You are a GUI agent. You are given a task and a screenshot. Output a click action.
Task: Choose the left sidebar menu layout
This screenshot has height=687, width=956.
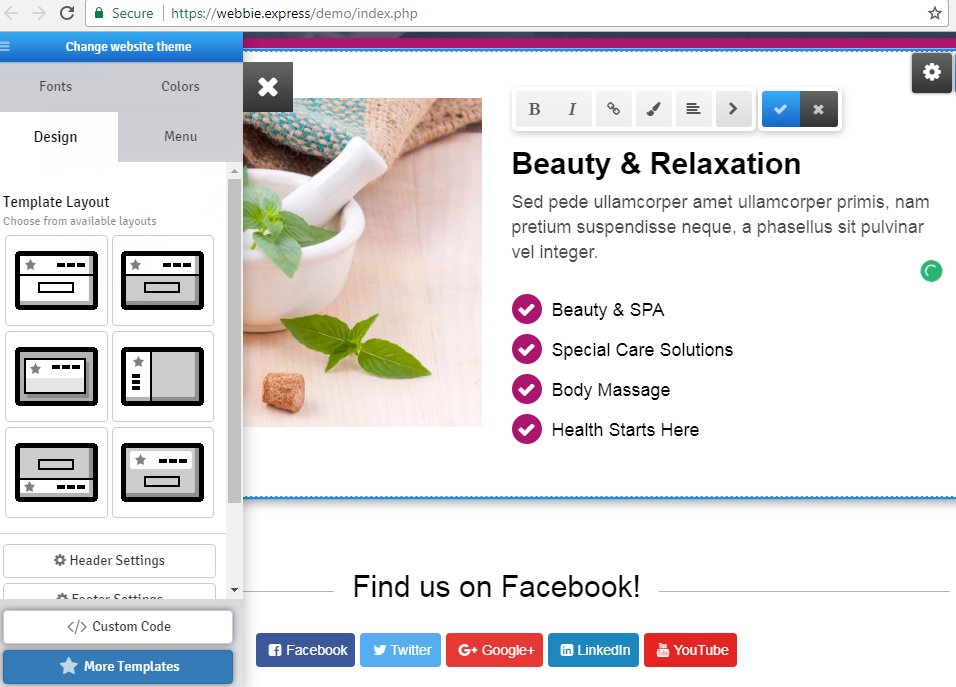163,376
